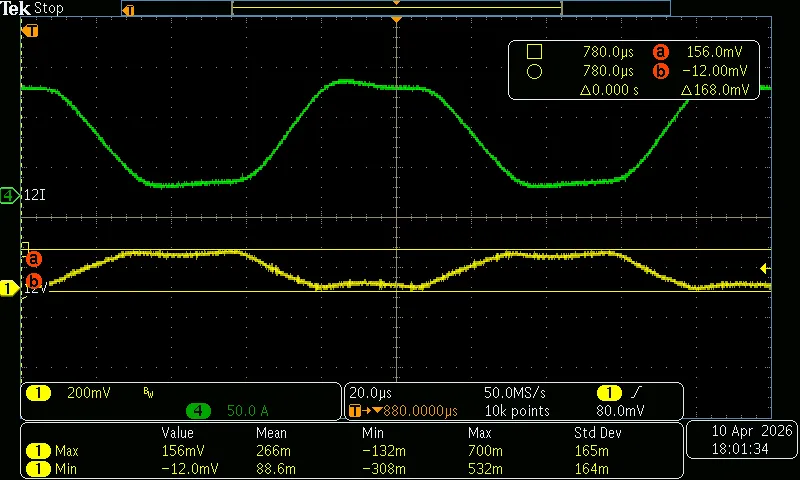Select the channel 4 green ground marker
The image size is (800, 480).
click(9, 195)
